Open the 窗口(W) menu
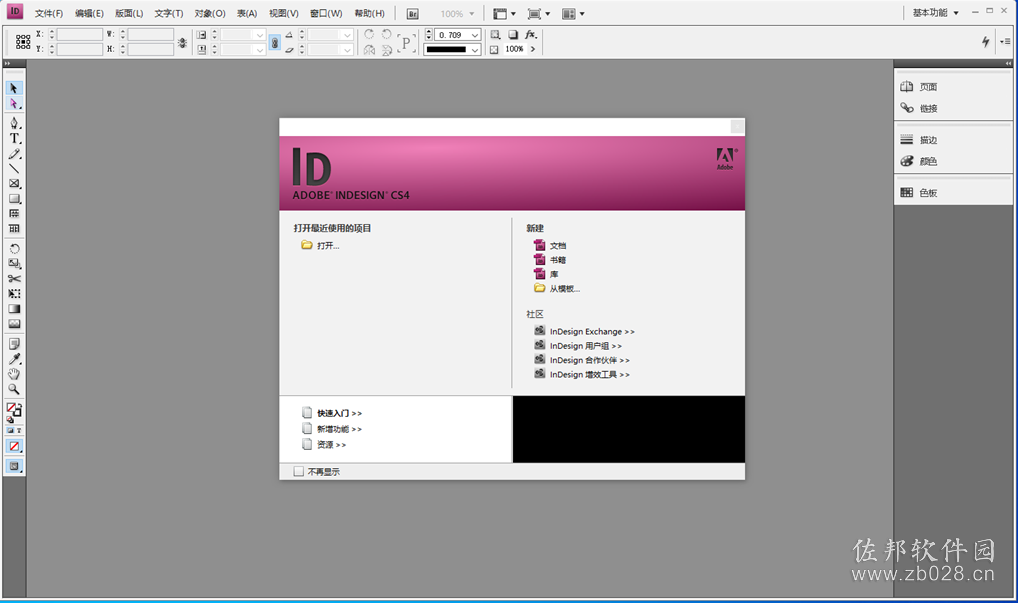The width and height of the screenshot is (1018, 603). (x=326, y=14)
